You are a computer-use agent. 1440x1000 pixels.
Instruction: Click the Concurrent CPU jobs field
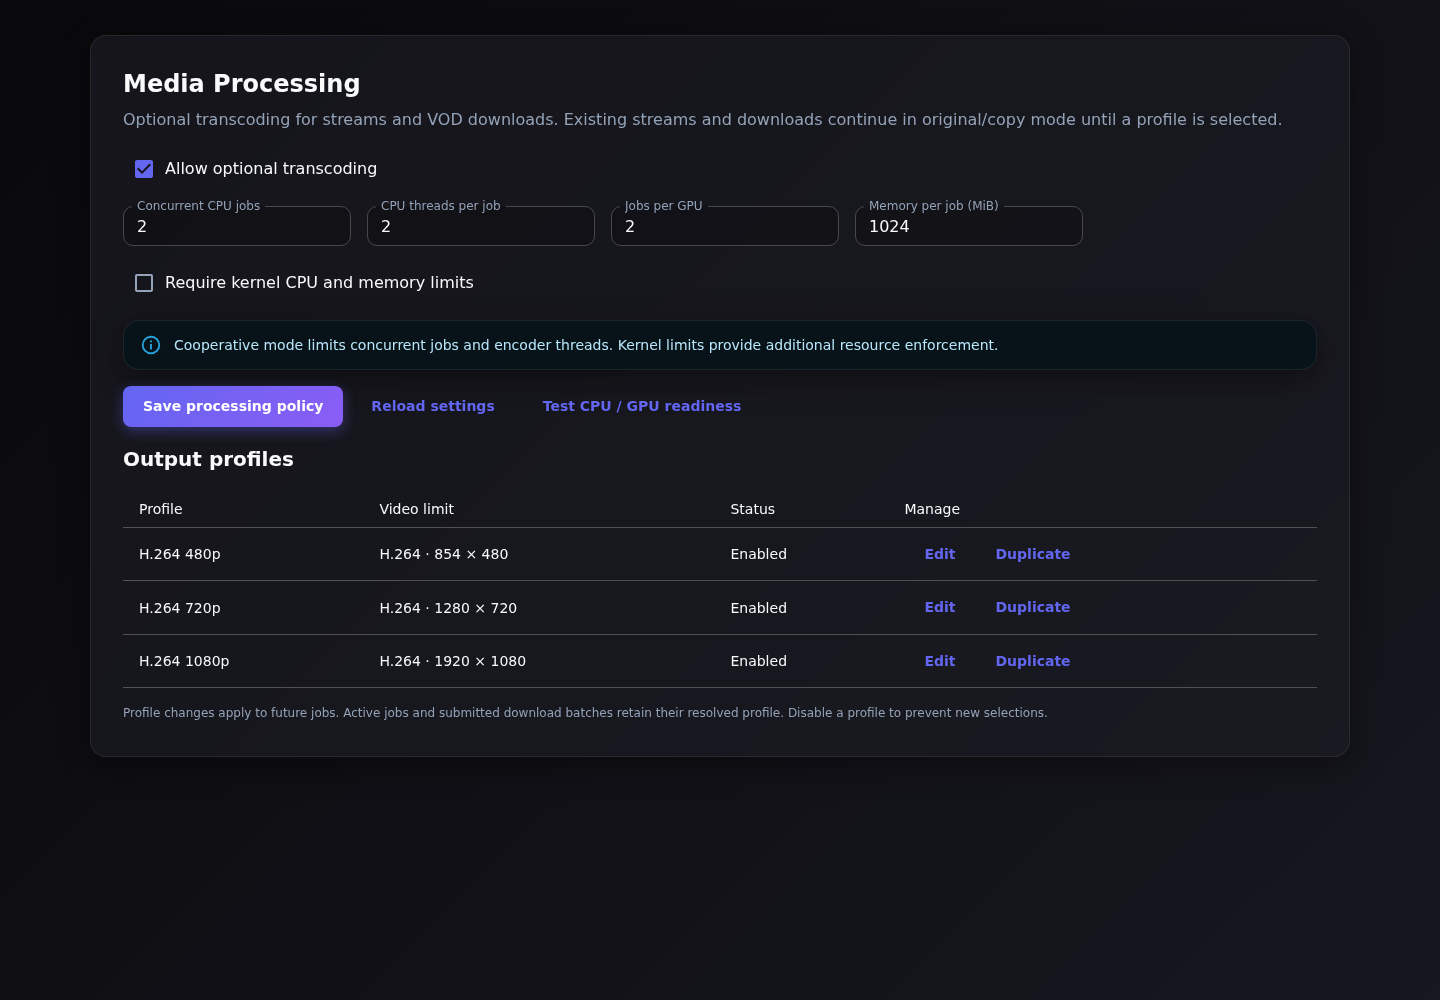pyautogui.click(x=237, y=226)
